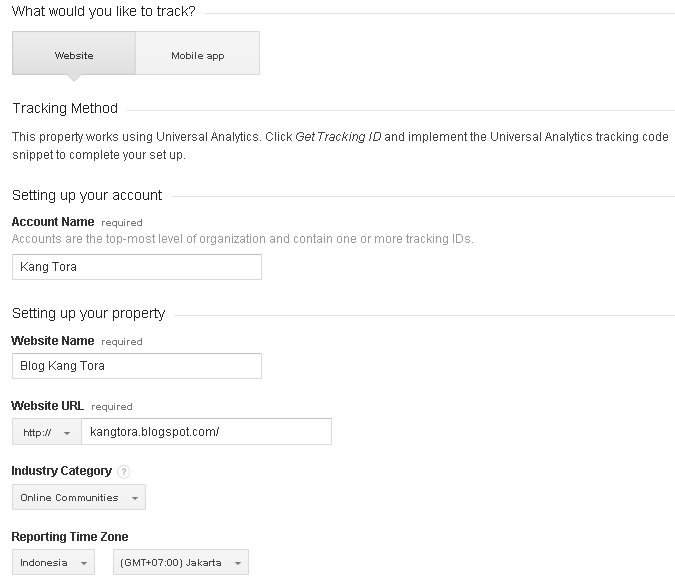Click the Industry Category help icon

pos(124,471)
